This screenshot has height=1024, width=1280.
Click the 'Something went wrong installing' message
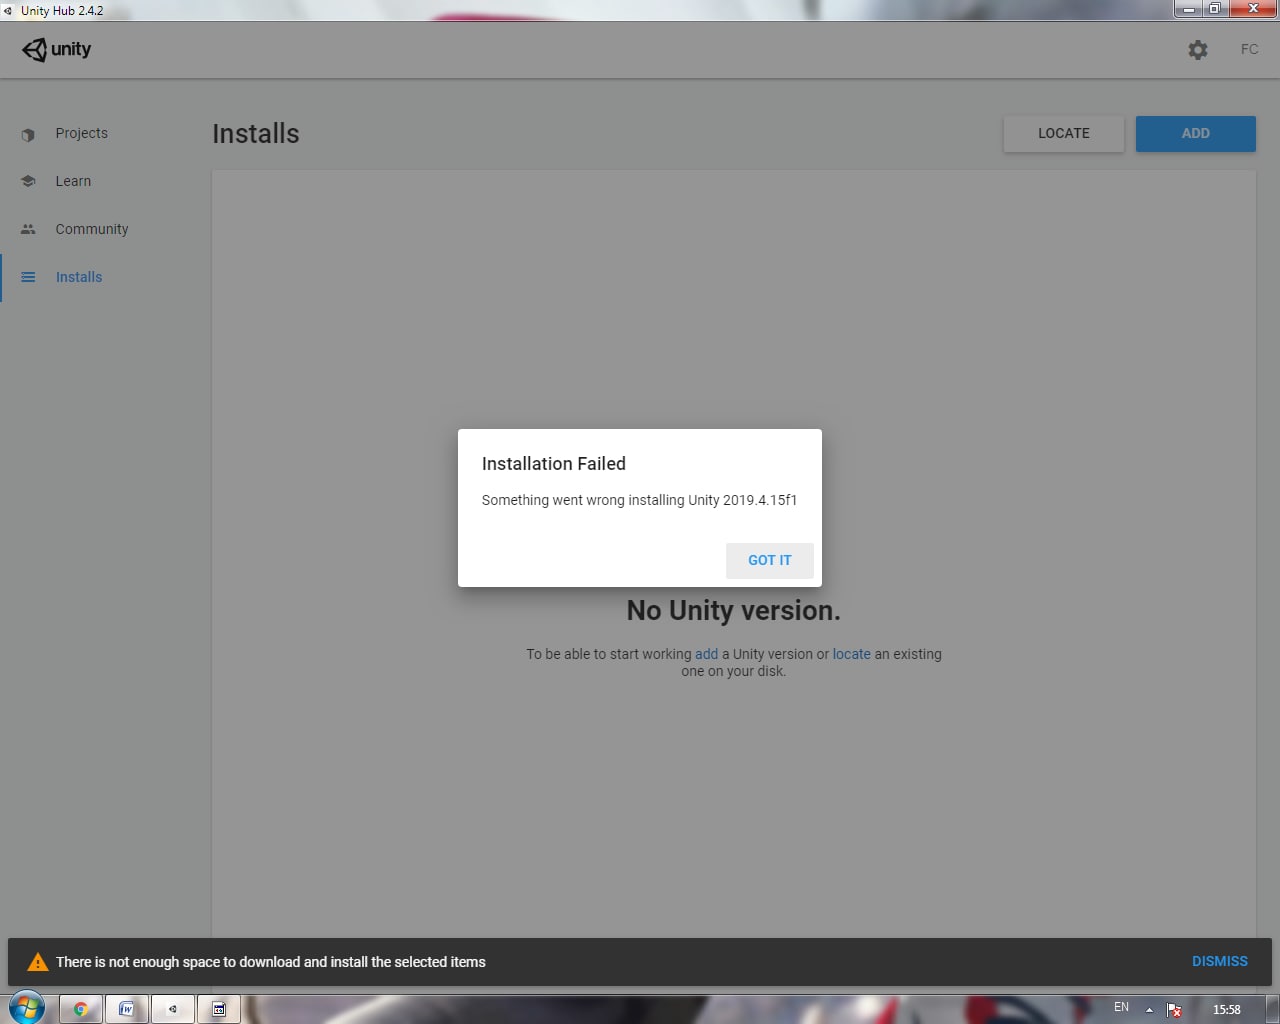click(x=639, y=500)
